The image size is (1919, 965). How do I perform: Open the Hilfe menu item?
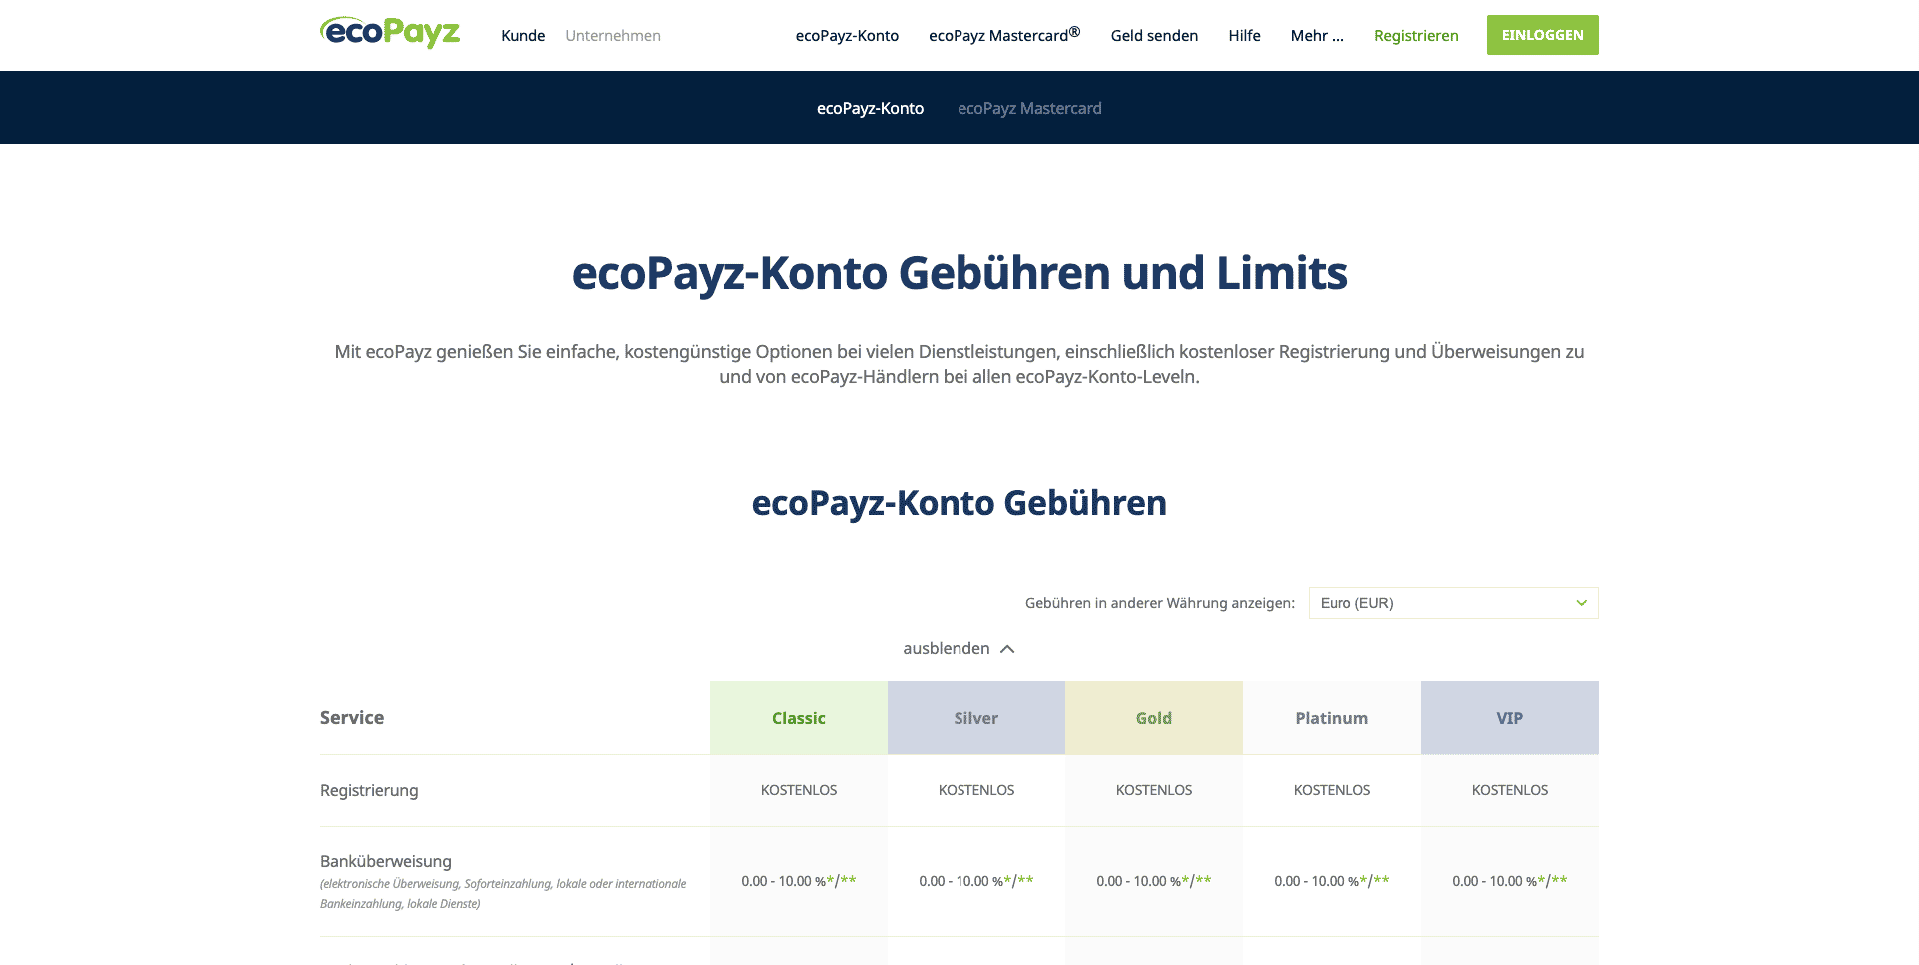click(1244, 36)
